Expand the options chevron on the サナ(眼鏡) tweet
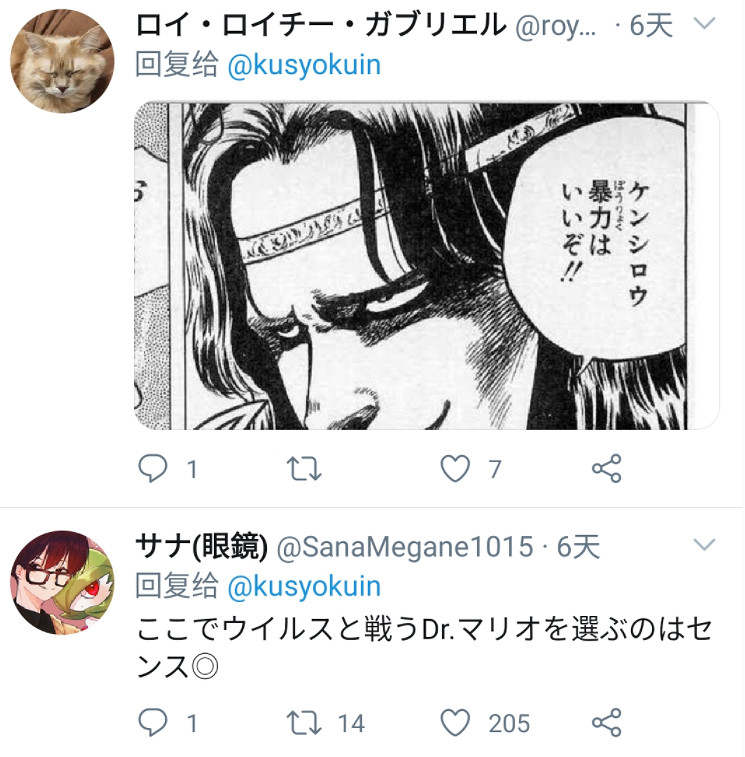Image resolution: width=745 pixels, height=757 pixels. pyautogui.click(x=703, y=545)
